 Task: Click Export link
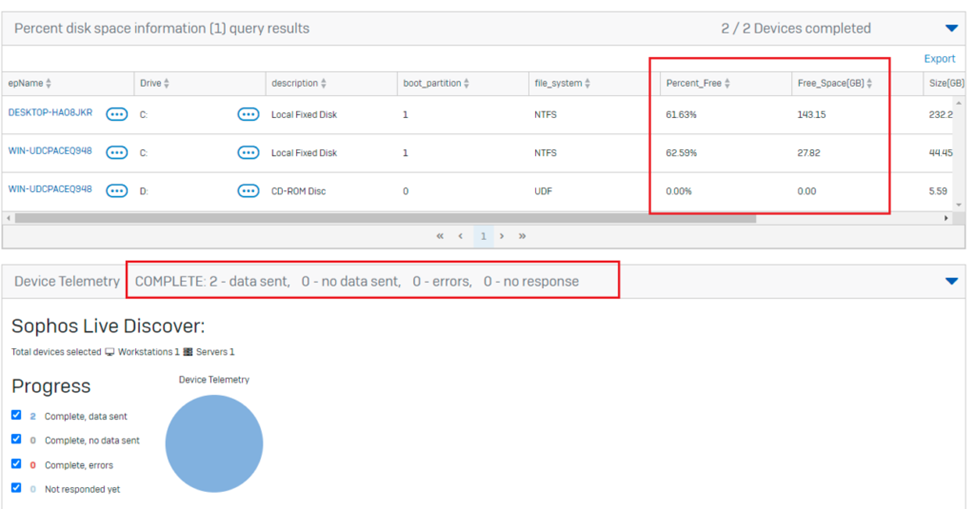(x=939, y=58)
